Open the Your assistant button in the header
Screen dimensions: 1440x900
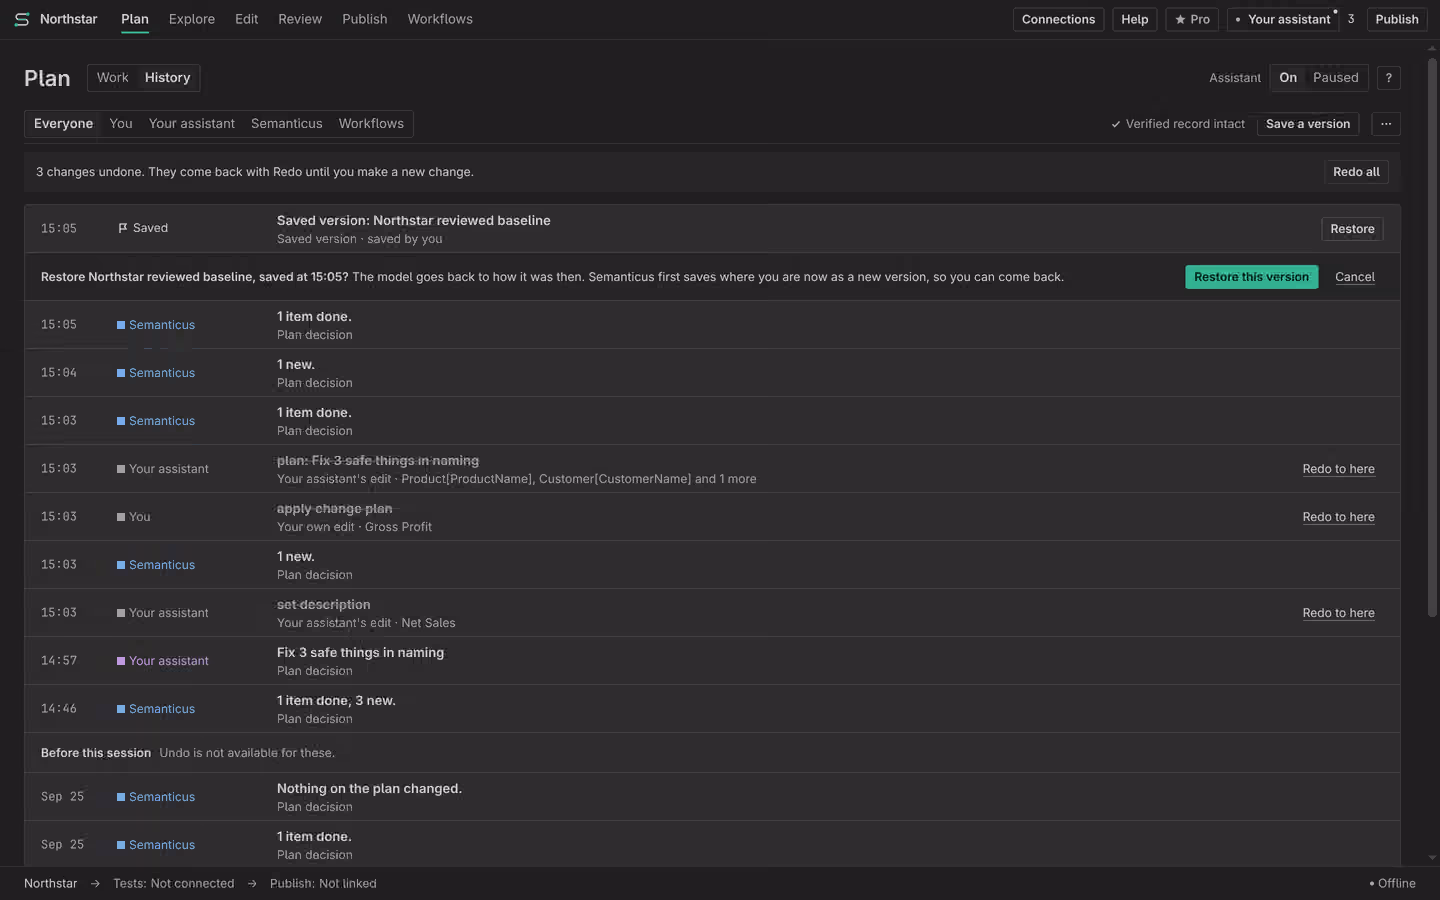pos(1283,19)
